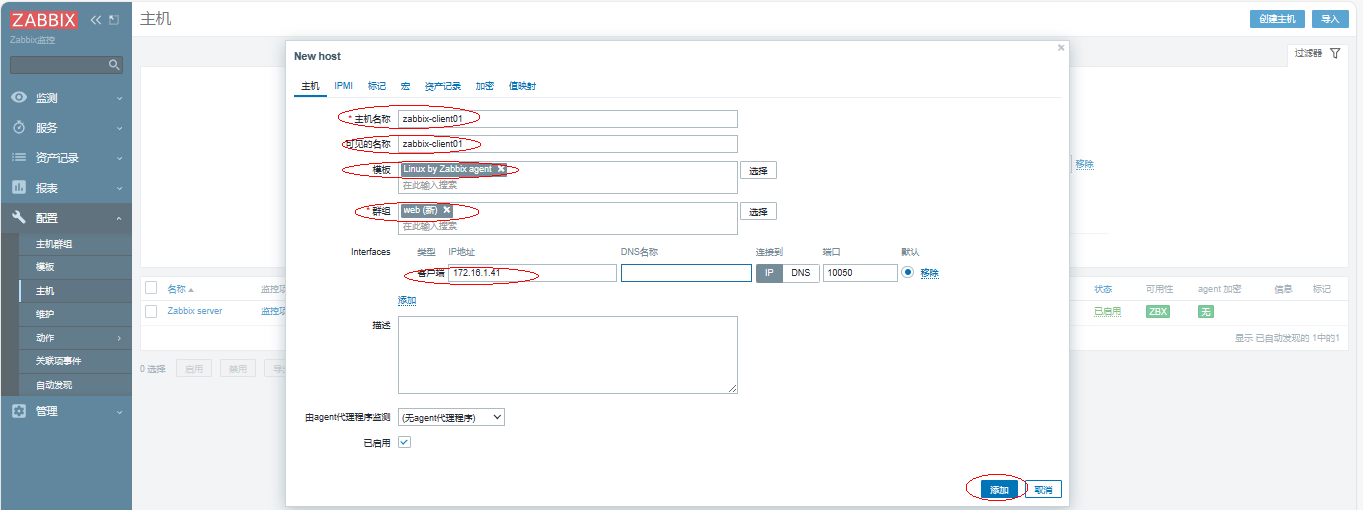Click the 添加 add button in dialog
Screen dimensions: 1363x510
999,489
